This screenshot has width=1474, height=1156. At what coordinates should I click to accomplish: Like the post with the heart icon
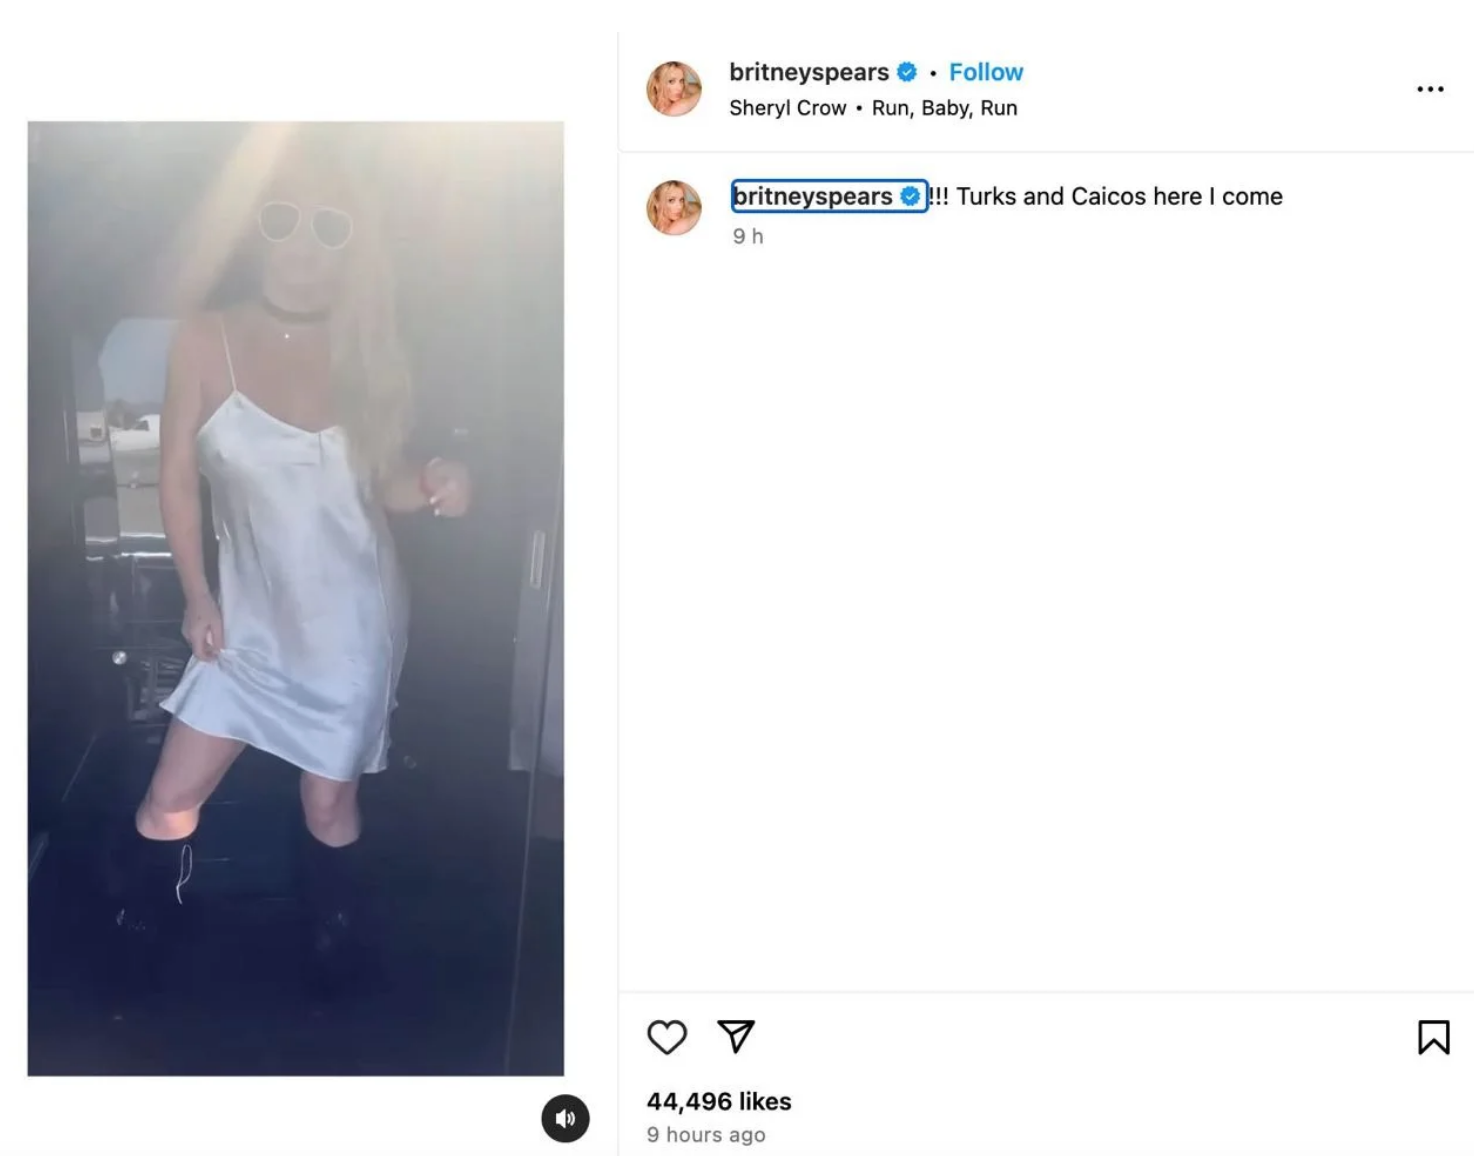667,1037
